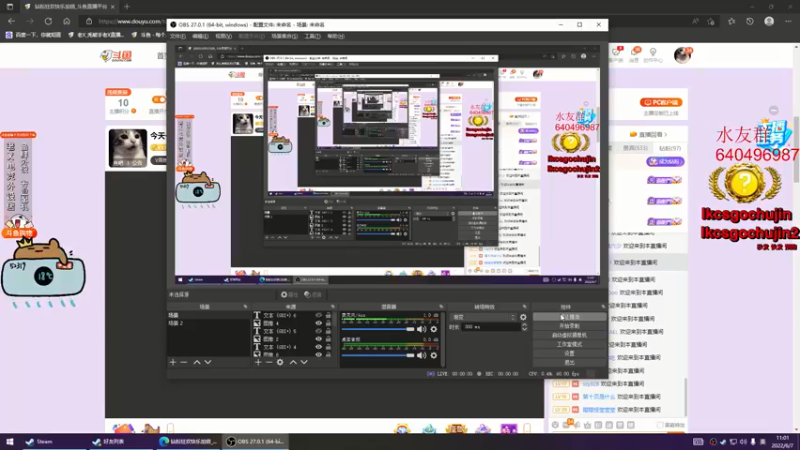Open 文件(F) menu in OBS
800x450 pixels.
tap(178, 36)
